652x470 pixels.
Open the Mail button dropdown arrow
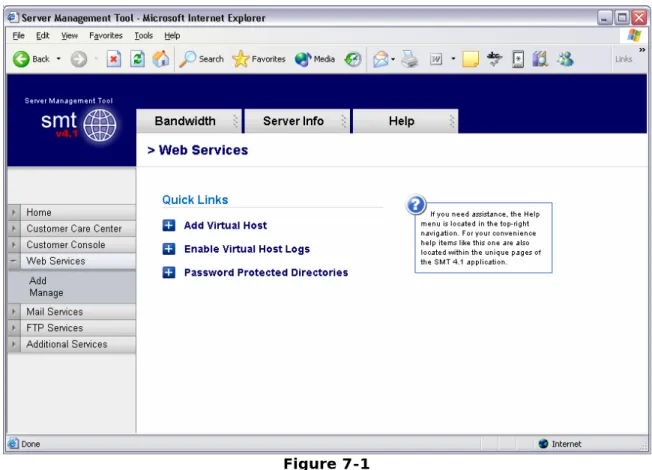coord(393,59)
